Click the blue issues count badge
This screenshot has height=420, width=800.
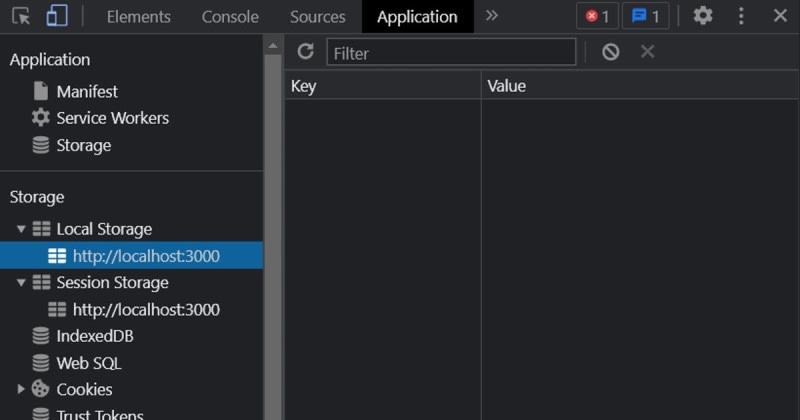click(x=646, y=16)
